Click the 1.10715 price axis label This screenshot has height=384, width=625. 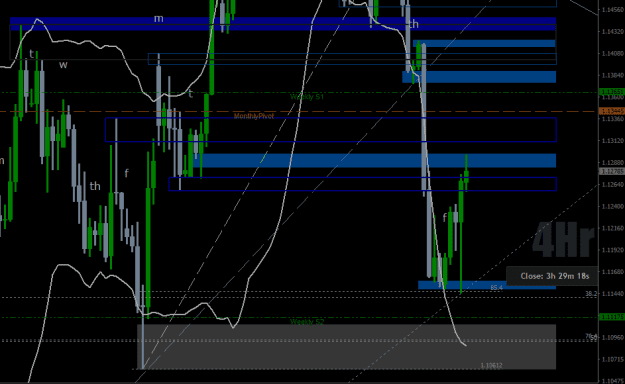(x=613, y=359)
